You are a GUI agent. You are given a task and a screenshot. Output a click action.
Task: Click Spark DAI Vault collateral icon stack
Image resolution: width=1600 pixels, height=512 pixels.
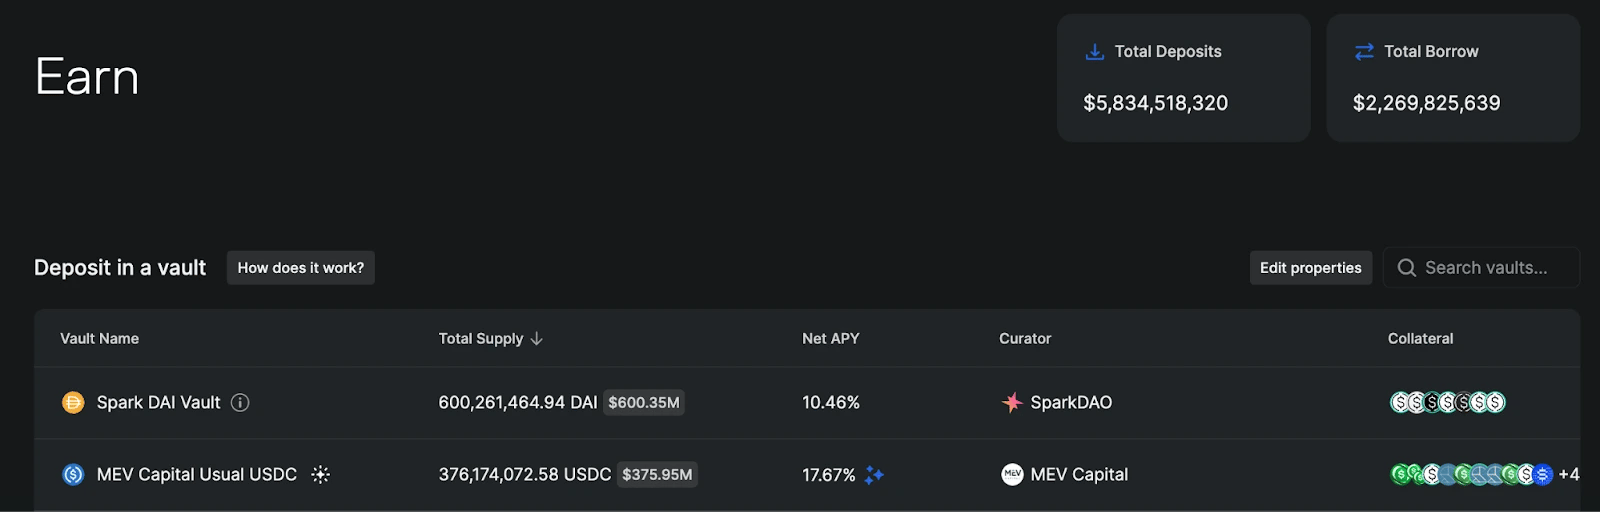pos(1448,403)
